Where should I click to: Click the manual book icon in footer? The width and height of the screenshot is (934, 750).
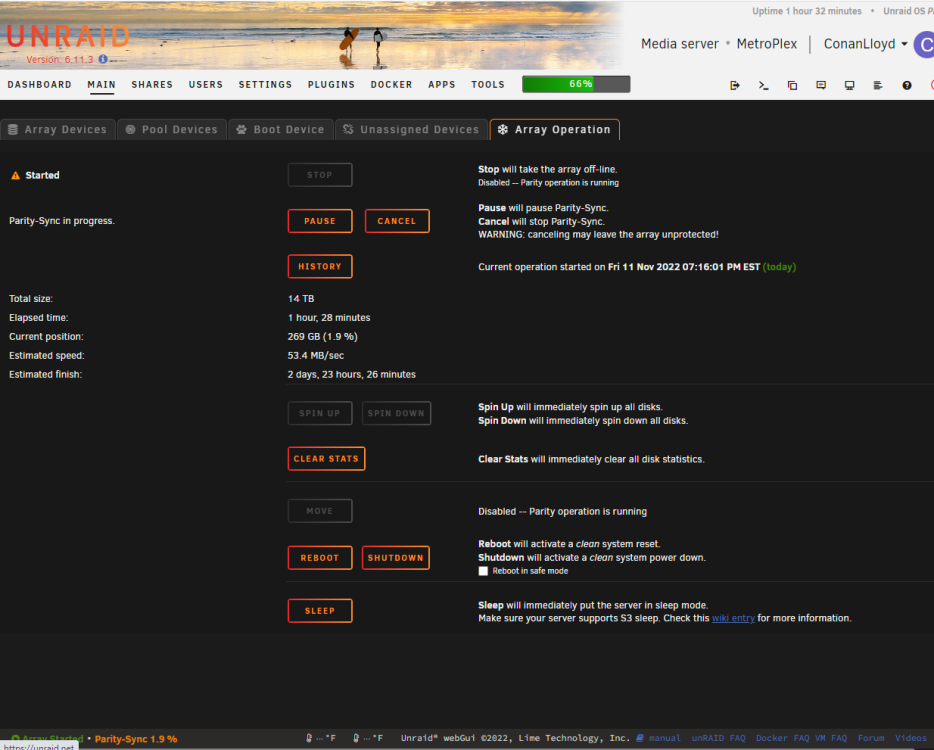coord(640,738)
